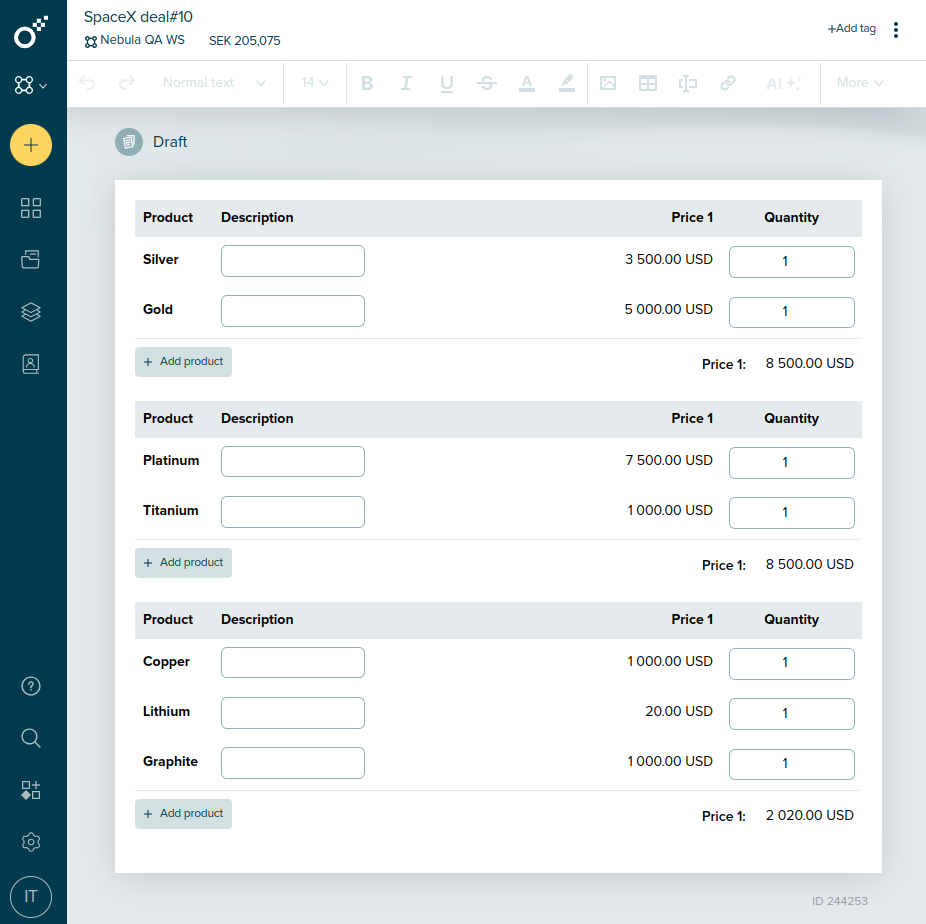Open the documents folder icon
The image size is (926, 924).
coord(31,259)
